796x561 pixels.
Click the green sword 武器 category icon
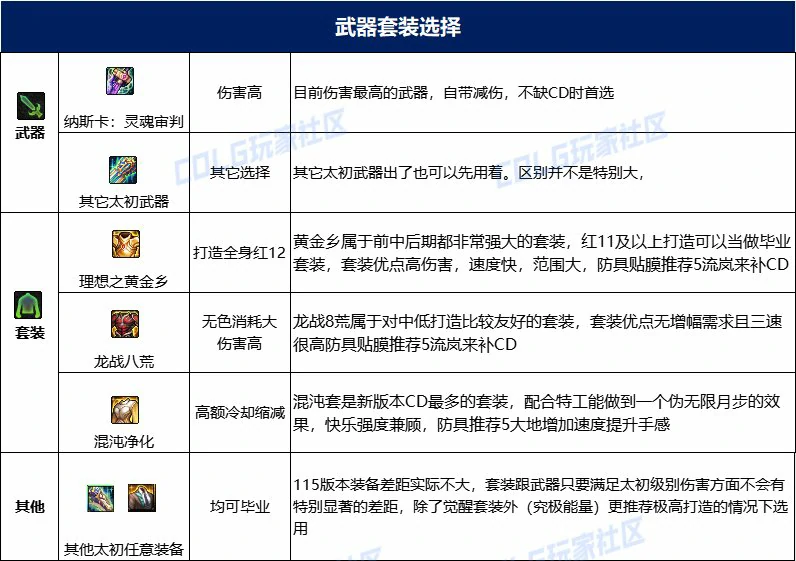[x=30, y=106]
